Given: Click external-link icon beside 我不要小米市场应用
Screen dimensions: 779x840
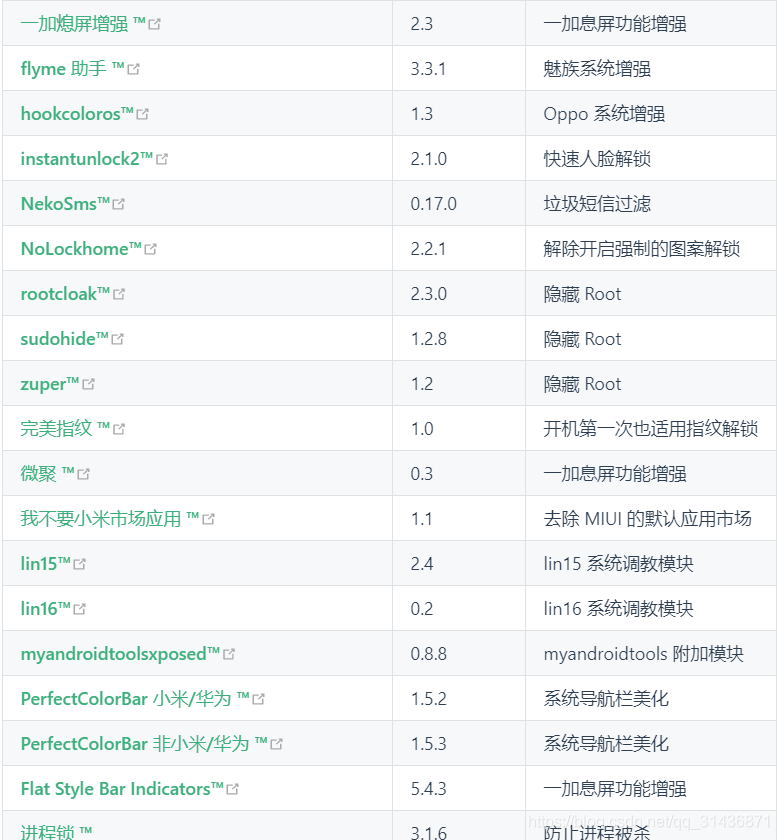Looking at the screenshot, I should coord(208,519).
